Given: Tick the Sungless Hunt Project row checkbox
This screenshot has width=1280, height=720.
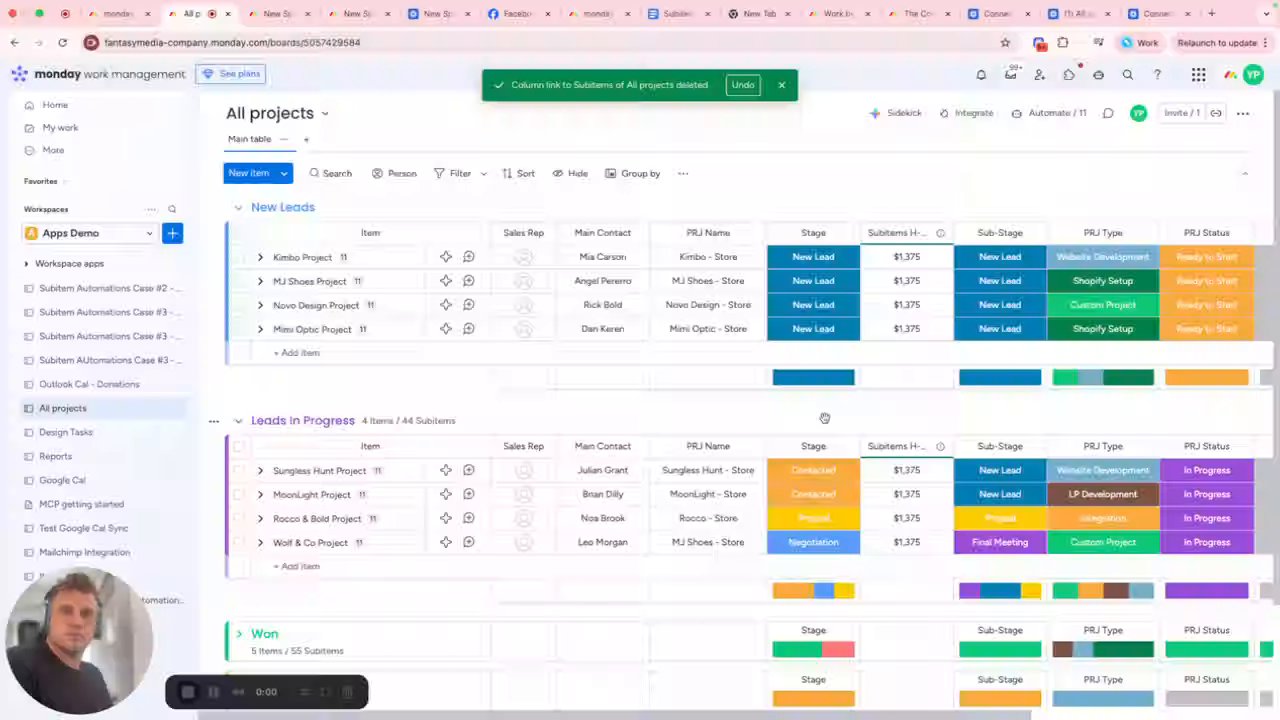Looking at the screenshot, I should [238, 470].
